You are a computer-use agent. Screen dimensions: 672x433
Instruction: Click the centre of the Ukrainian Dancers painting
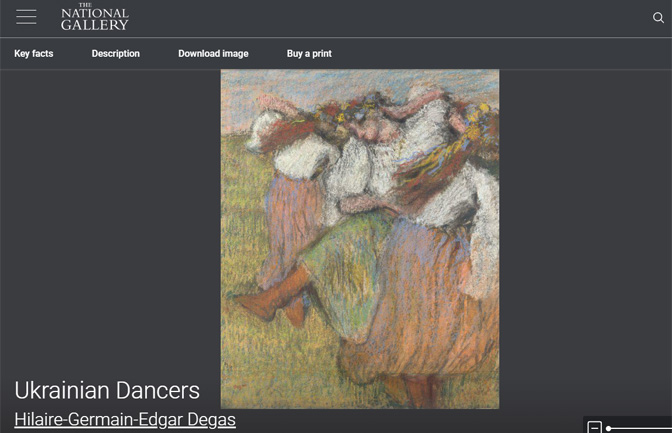(359, 239)
